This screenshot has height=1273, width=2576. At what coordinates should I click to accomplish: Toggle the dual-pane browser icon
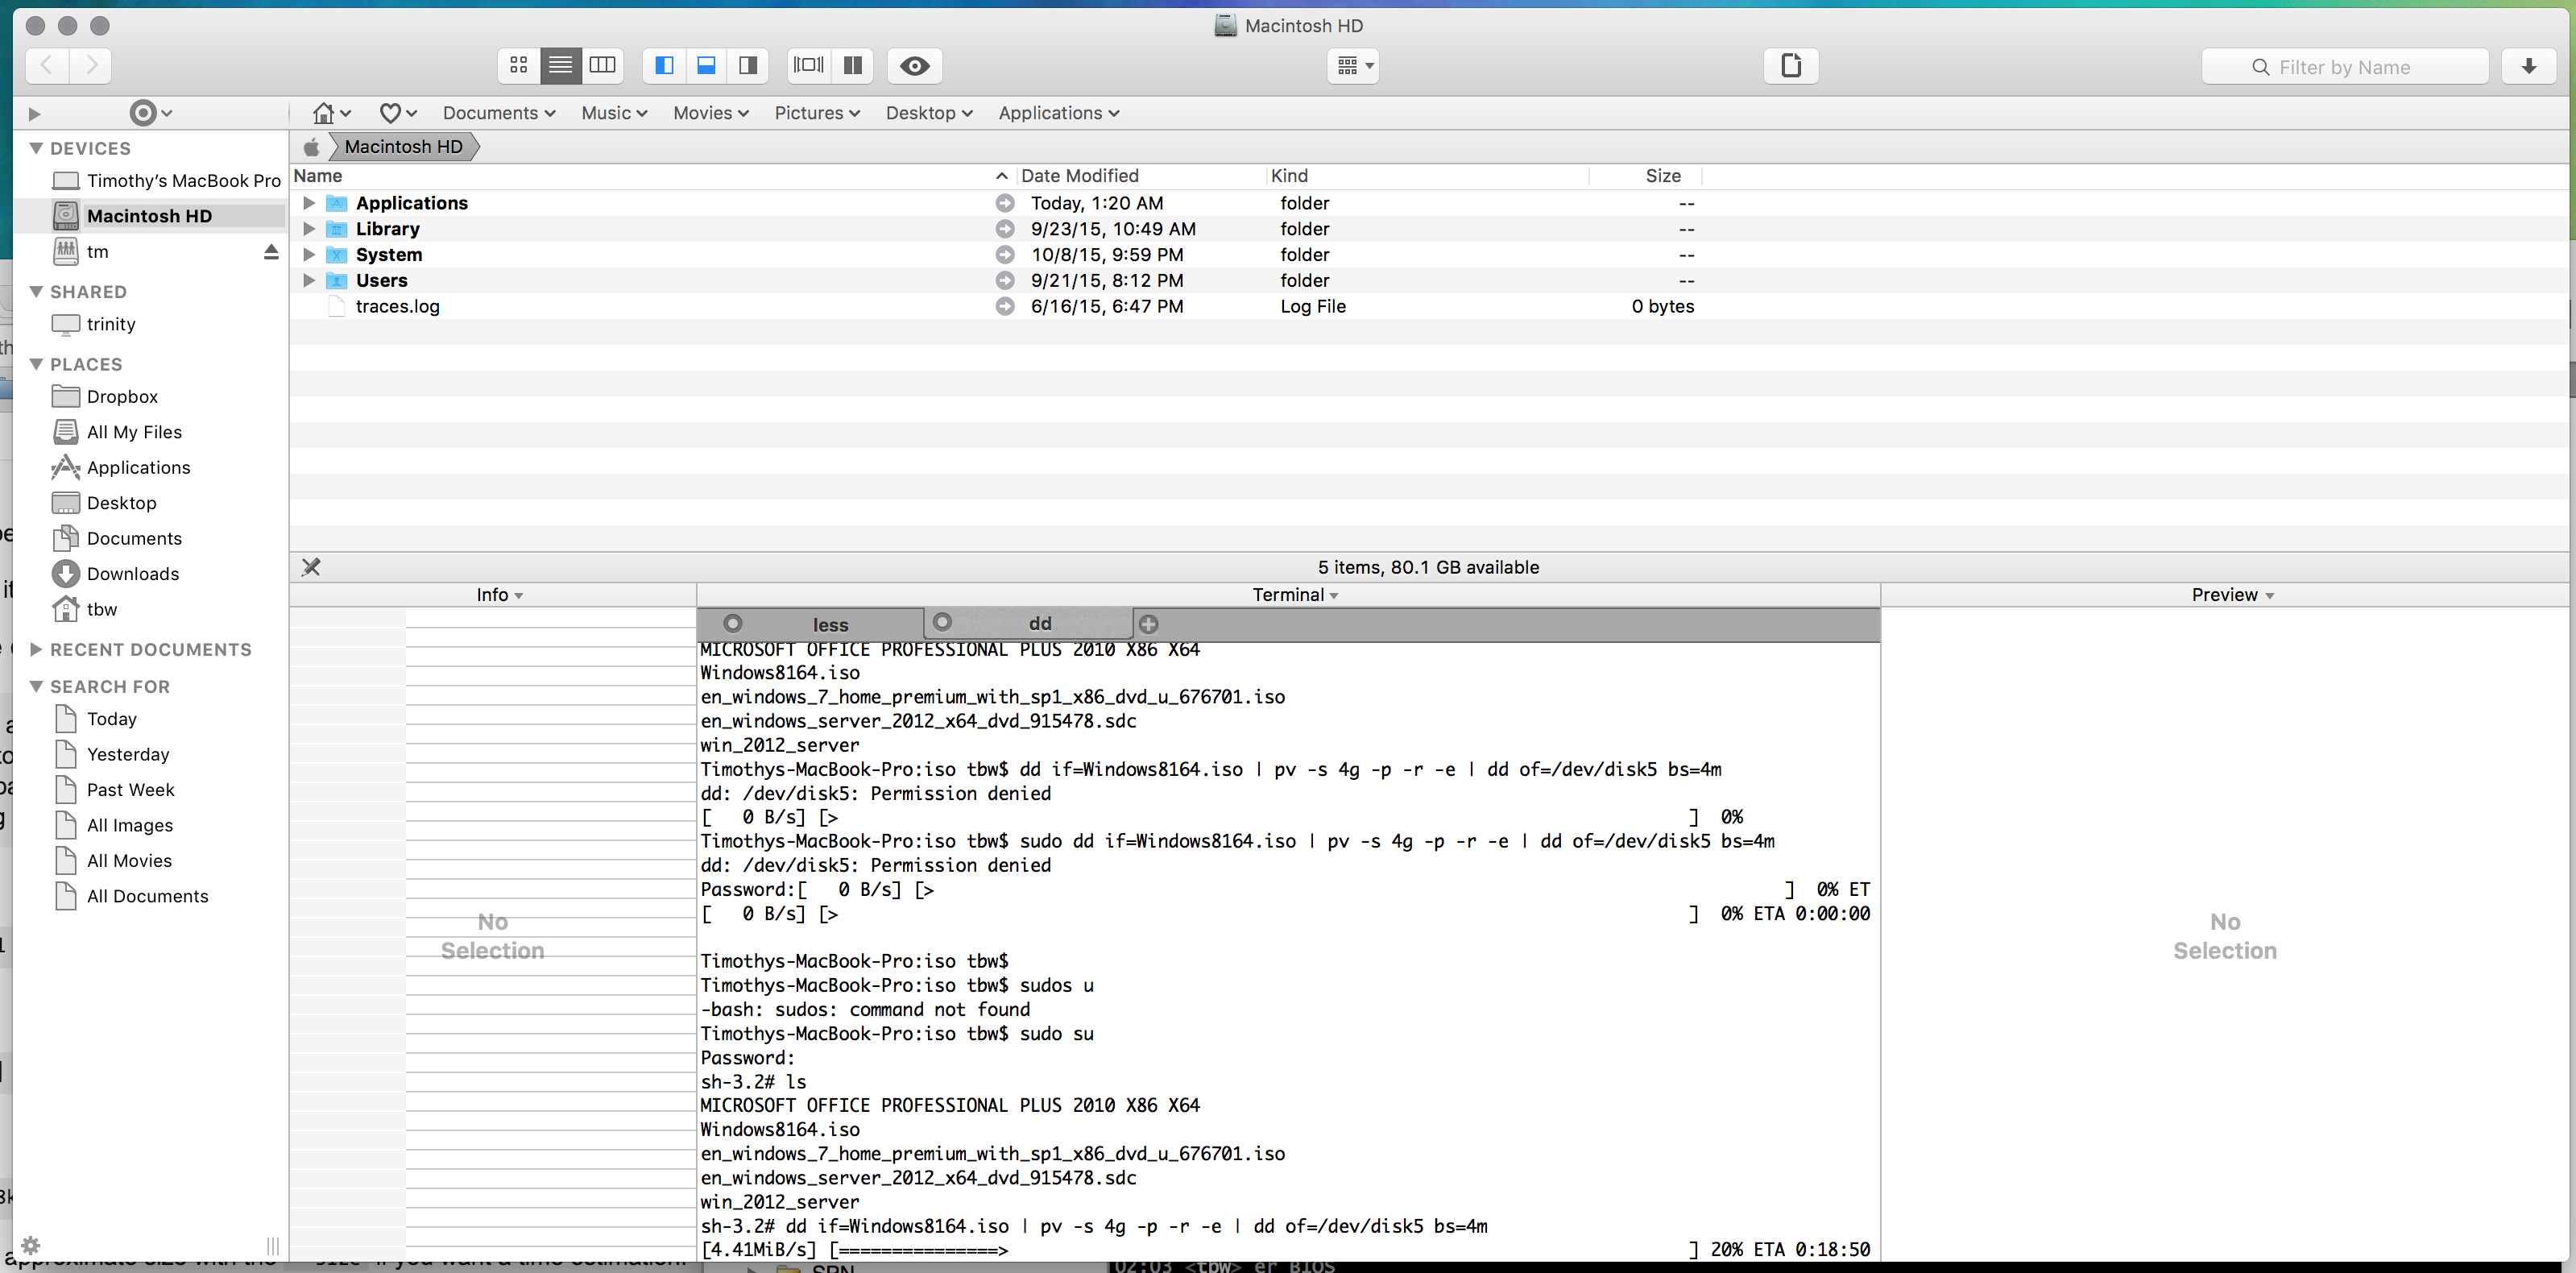(x=808, y=66)
